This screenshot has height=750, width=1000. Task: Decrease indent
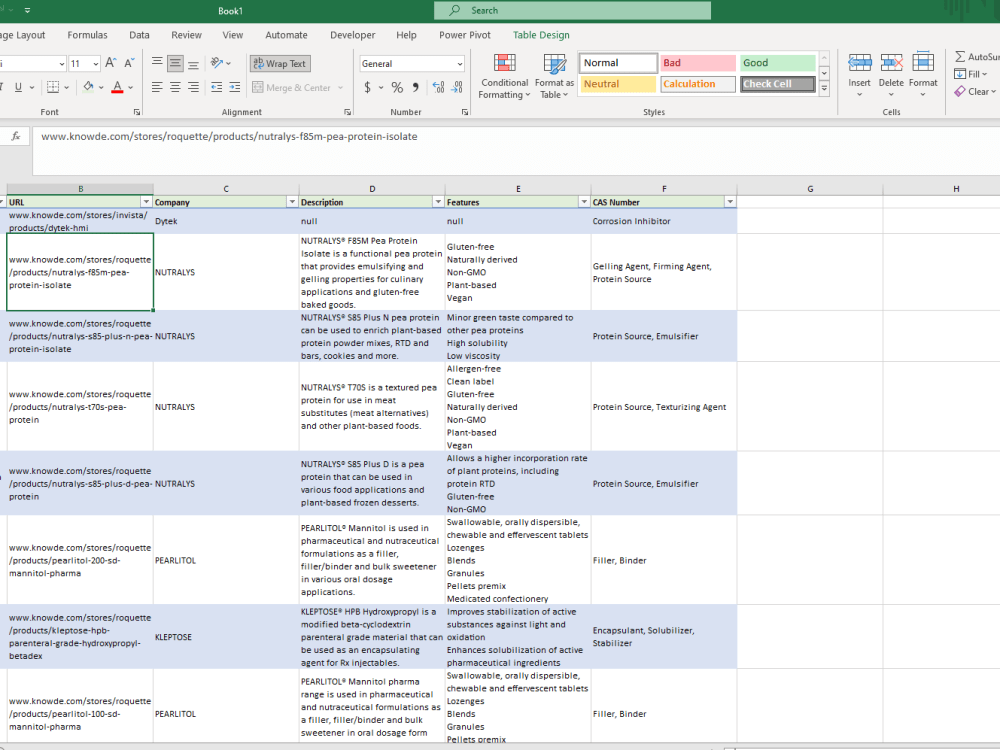click(217, 87)
